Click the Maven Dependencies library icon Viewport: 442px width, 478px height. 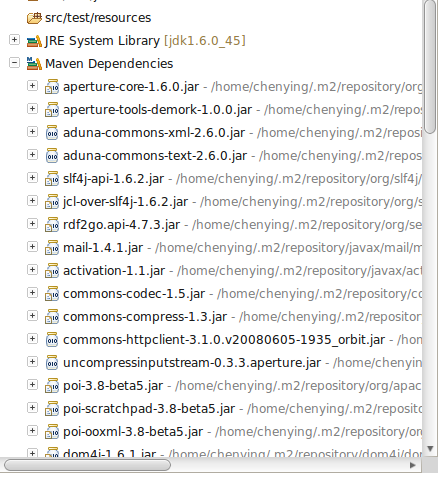pyautogui.click(x=34, y=63)
